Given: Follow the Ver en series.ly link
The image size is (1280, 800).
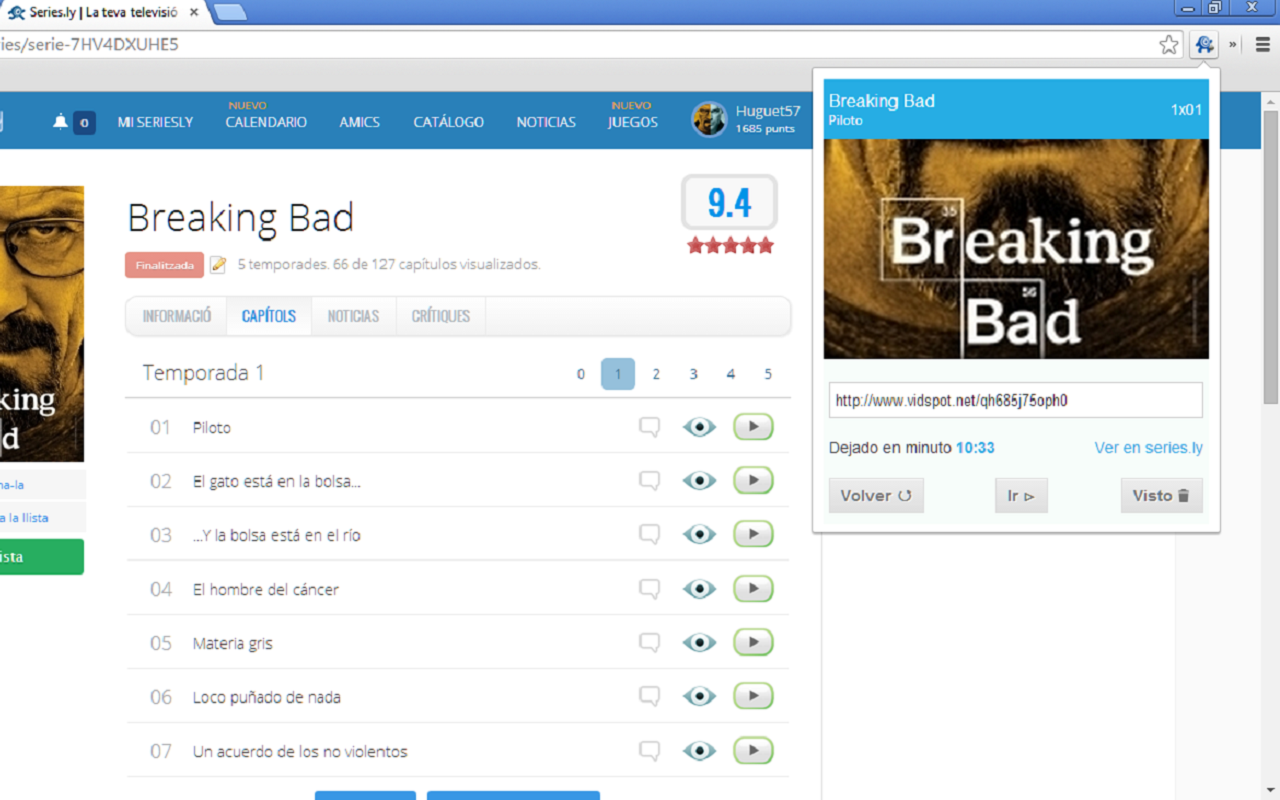Looking at the screenshot, I should 1149,448.
